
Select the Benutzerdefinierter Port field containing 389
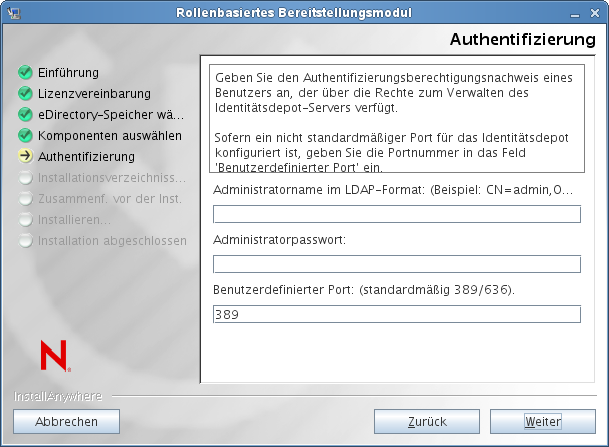397,314
